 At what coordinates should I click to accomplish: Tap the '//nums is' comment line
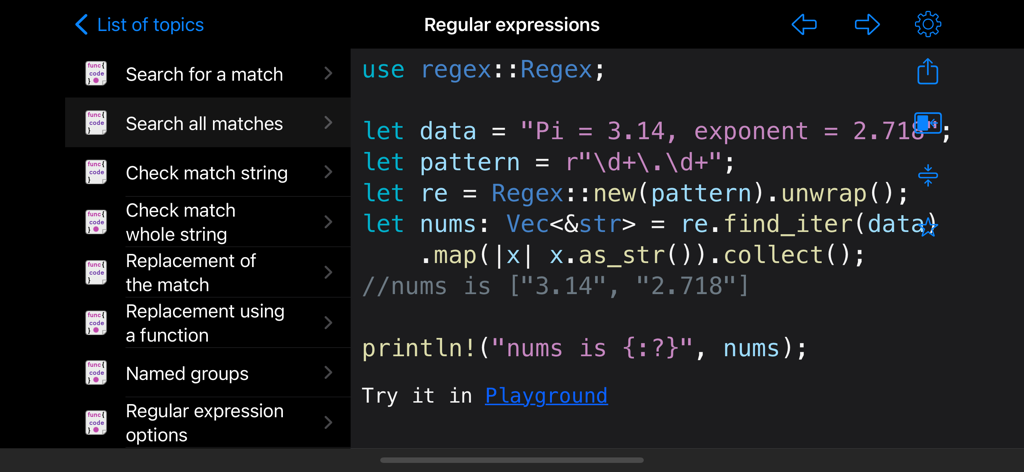(555, 287)
